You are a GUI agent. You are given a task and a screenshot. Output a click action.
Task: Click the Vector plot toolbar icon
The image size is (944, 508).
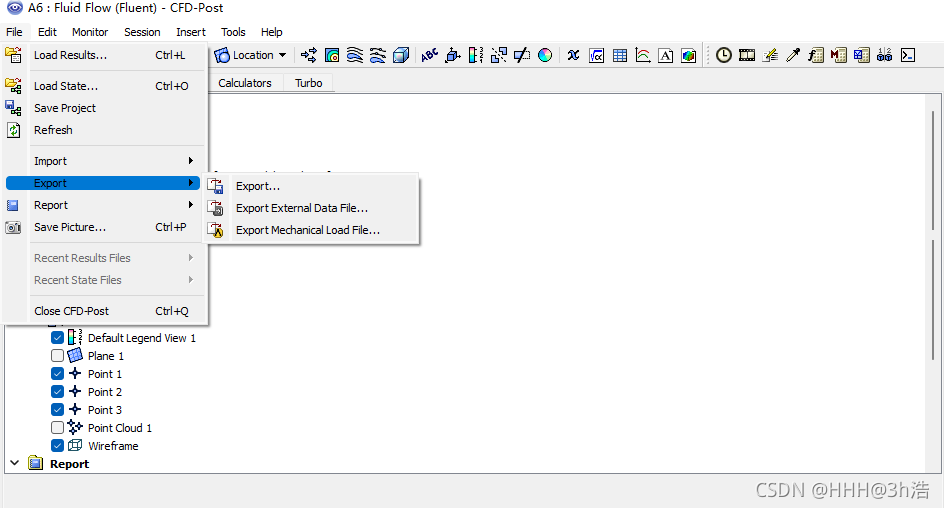point(309,55)
